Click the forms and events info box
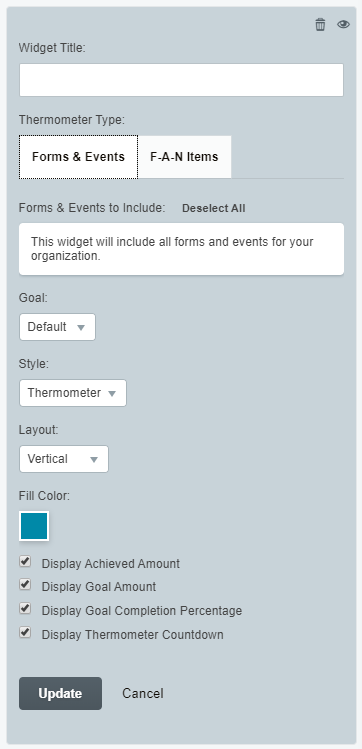 181,249
